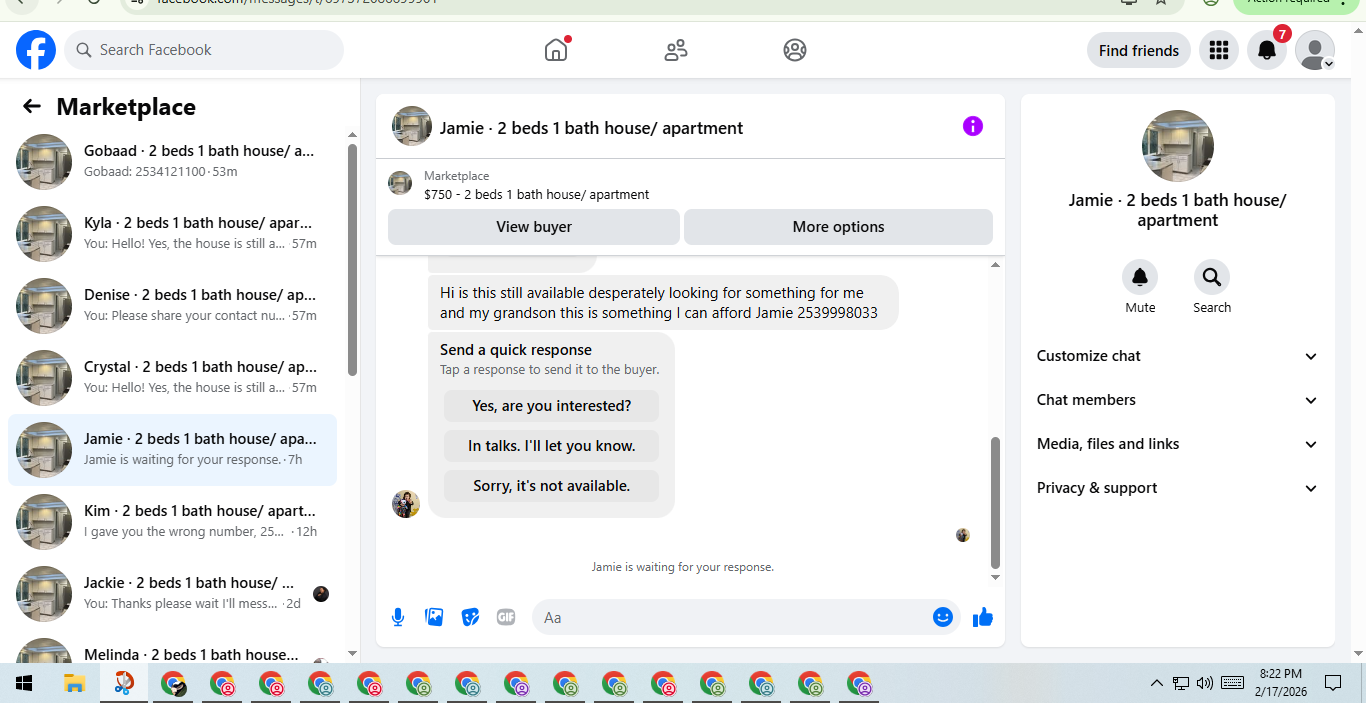Click View buyer button
The height and width of the screenshot is (703, 1366).
[534, 227]
